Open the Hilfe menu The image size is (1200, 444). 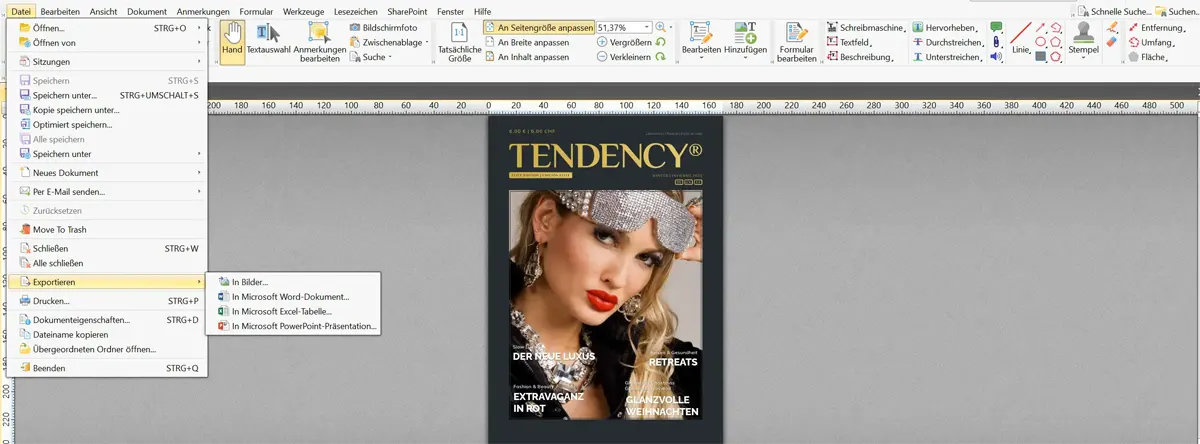pyautogui.click(x=482, y=10)
